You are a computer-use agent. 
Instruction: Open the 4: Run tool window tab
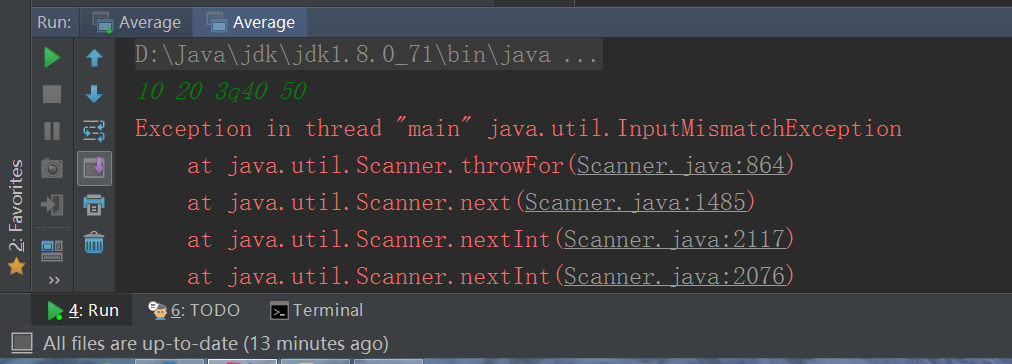[83, 310]
